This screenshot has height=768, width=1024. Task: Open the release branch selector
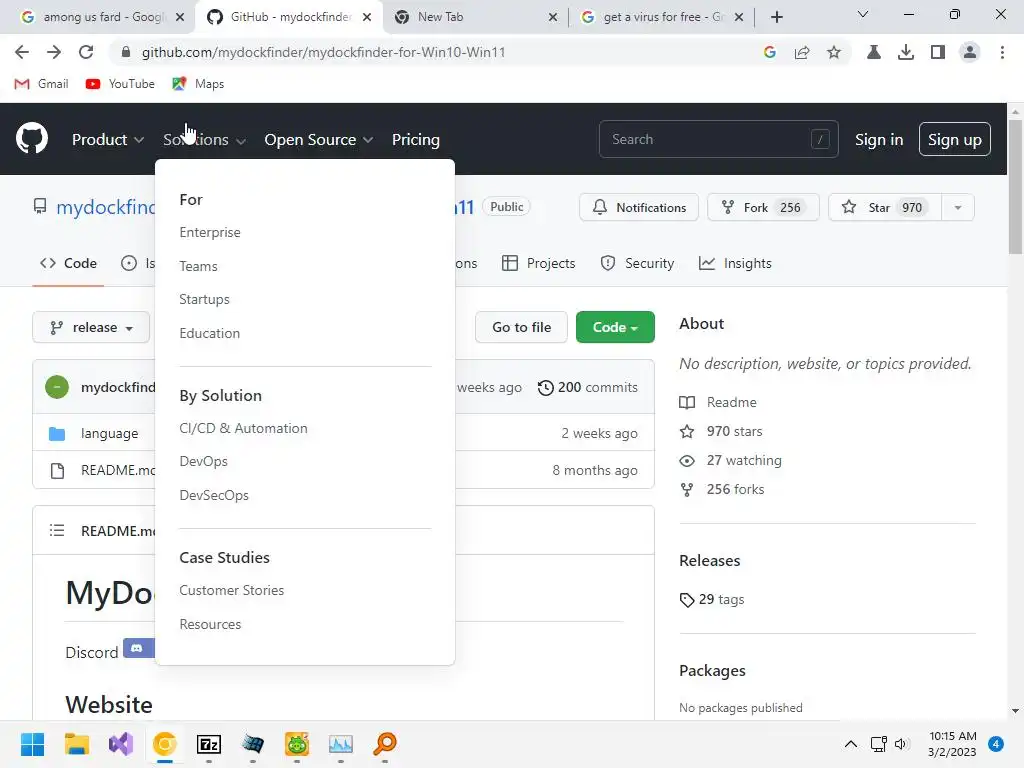point(91,327)
